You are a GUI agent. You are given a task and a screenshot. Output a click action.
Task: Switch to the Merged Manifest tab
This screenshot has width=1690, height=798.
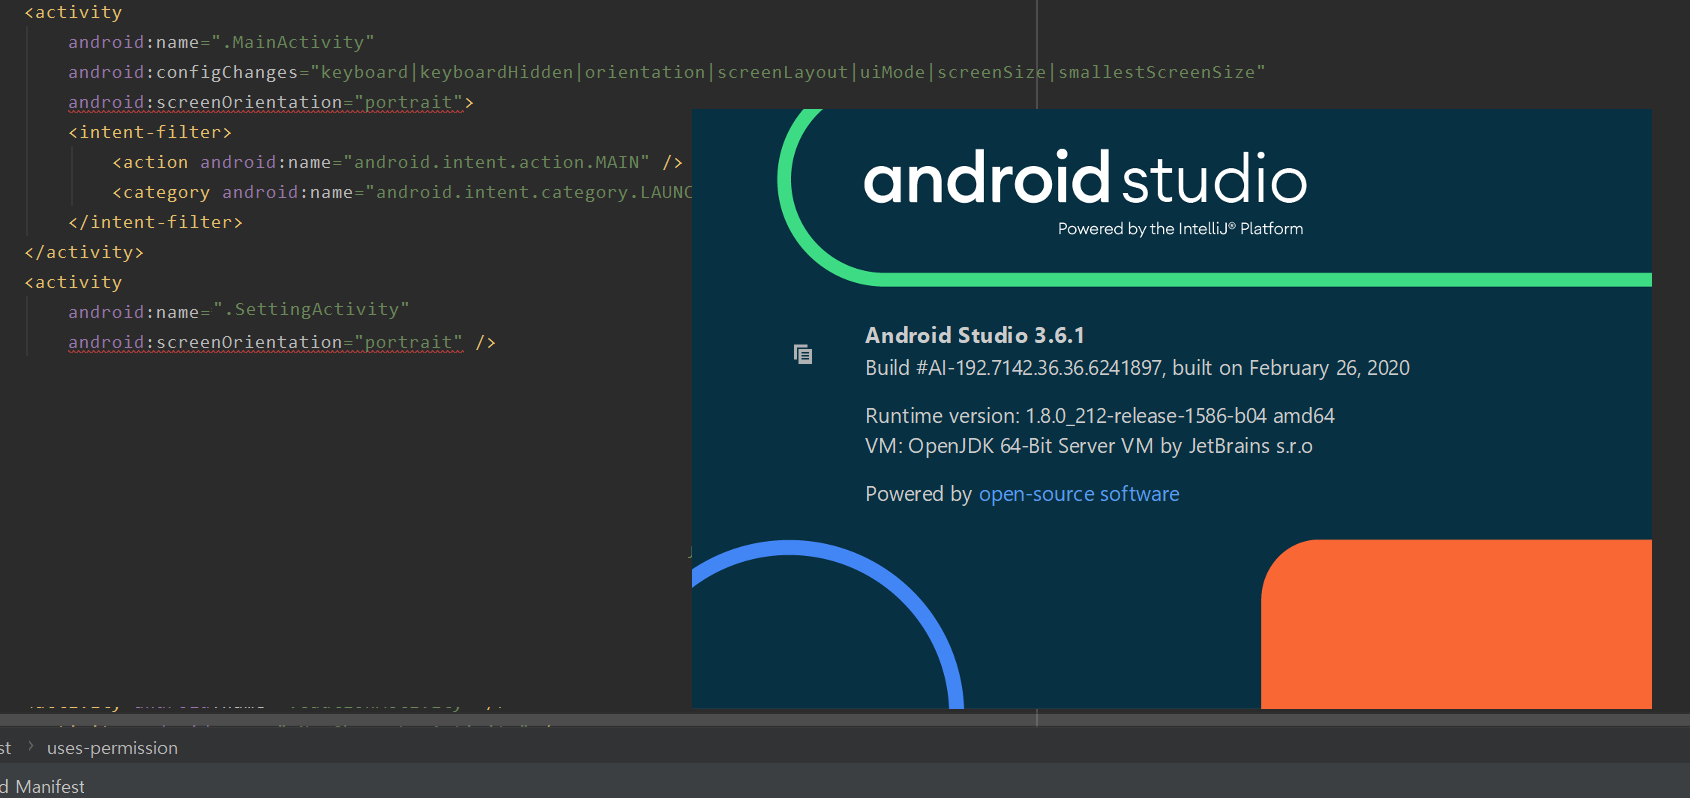(45, 787)
